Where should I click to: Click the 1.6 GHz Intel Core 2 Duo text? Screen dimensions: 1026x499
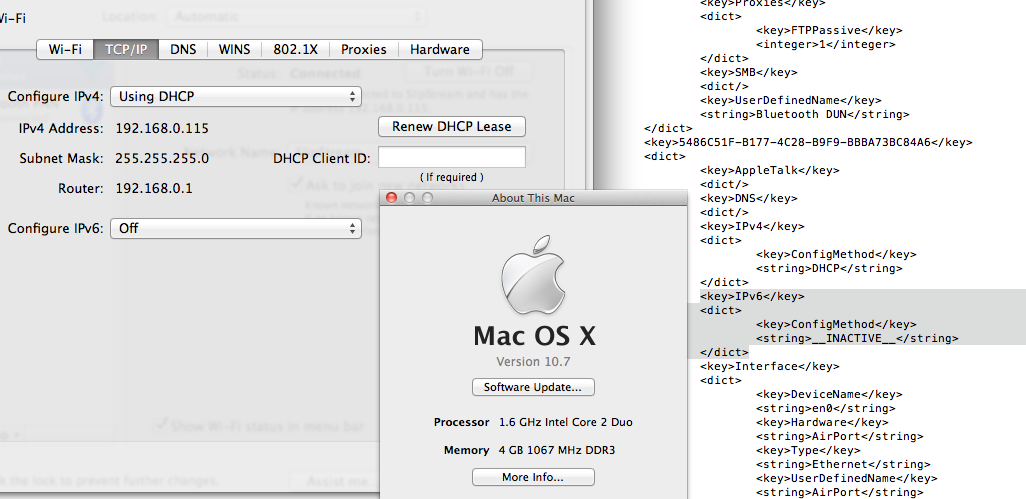pos(566,422)
